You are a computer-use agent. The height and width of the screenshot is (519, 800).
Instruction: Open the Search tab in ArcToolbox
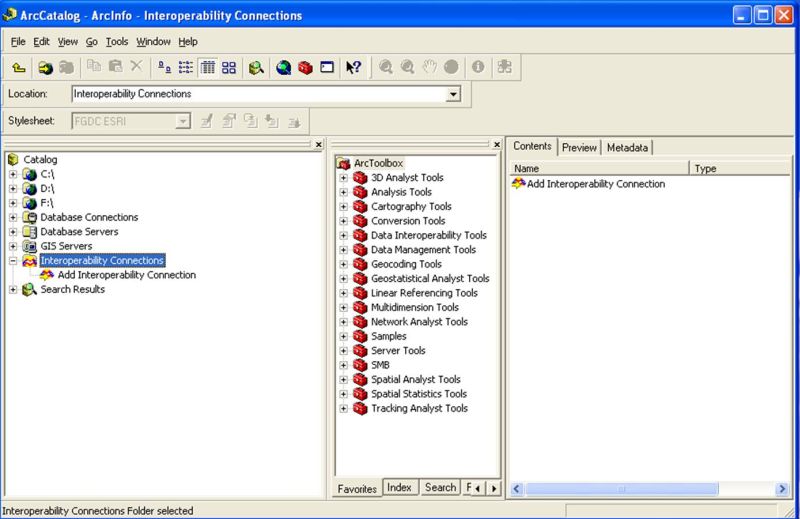pyautogui.click(x=440, y=487)
